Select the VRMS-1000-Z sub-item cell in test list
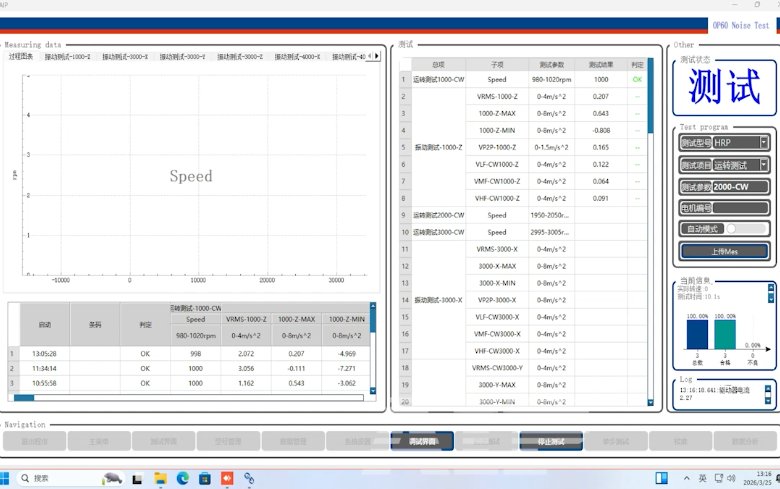 tap(497, 97)
